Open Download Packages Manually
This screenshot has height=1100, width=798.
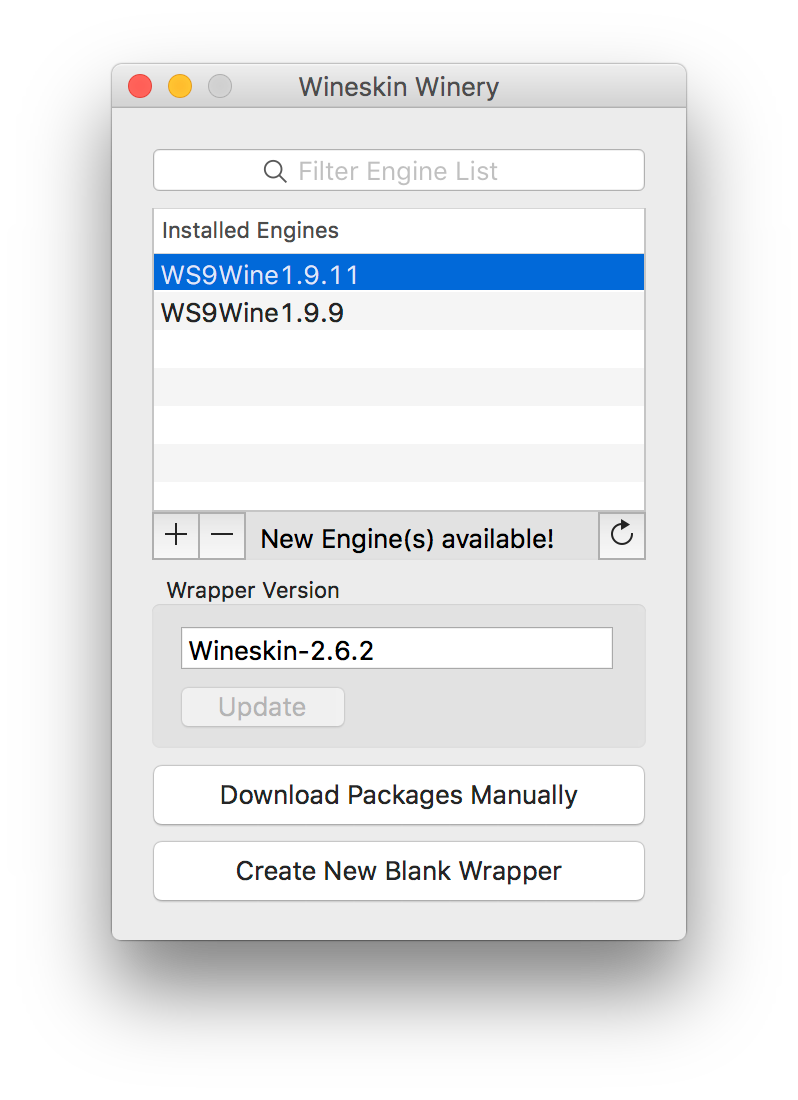click(399, 796)
